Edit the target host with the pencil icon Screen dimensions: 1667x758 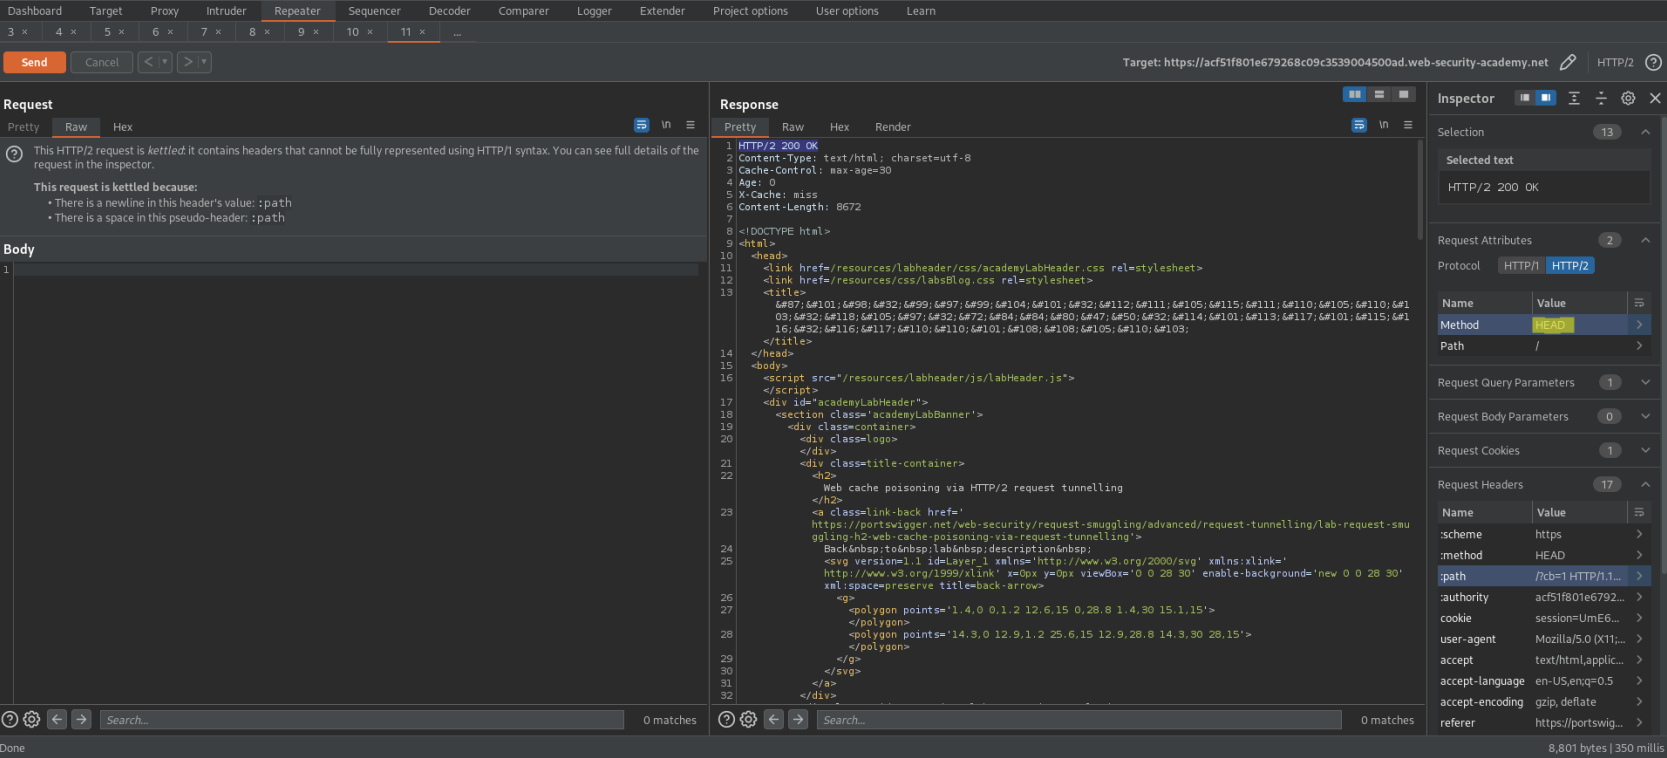coord(1568,62)
